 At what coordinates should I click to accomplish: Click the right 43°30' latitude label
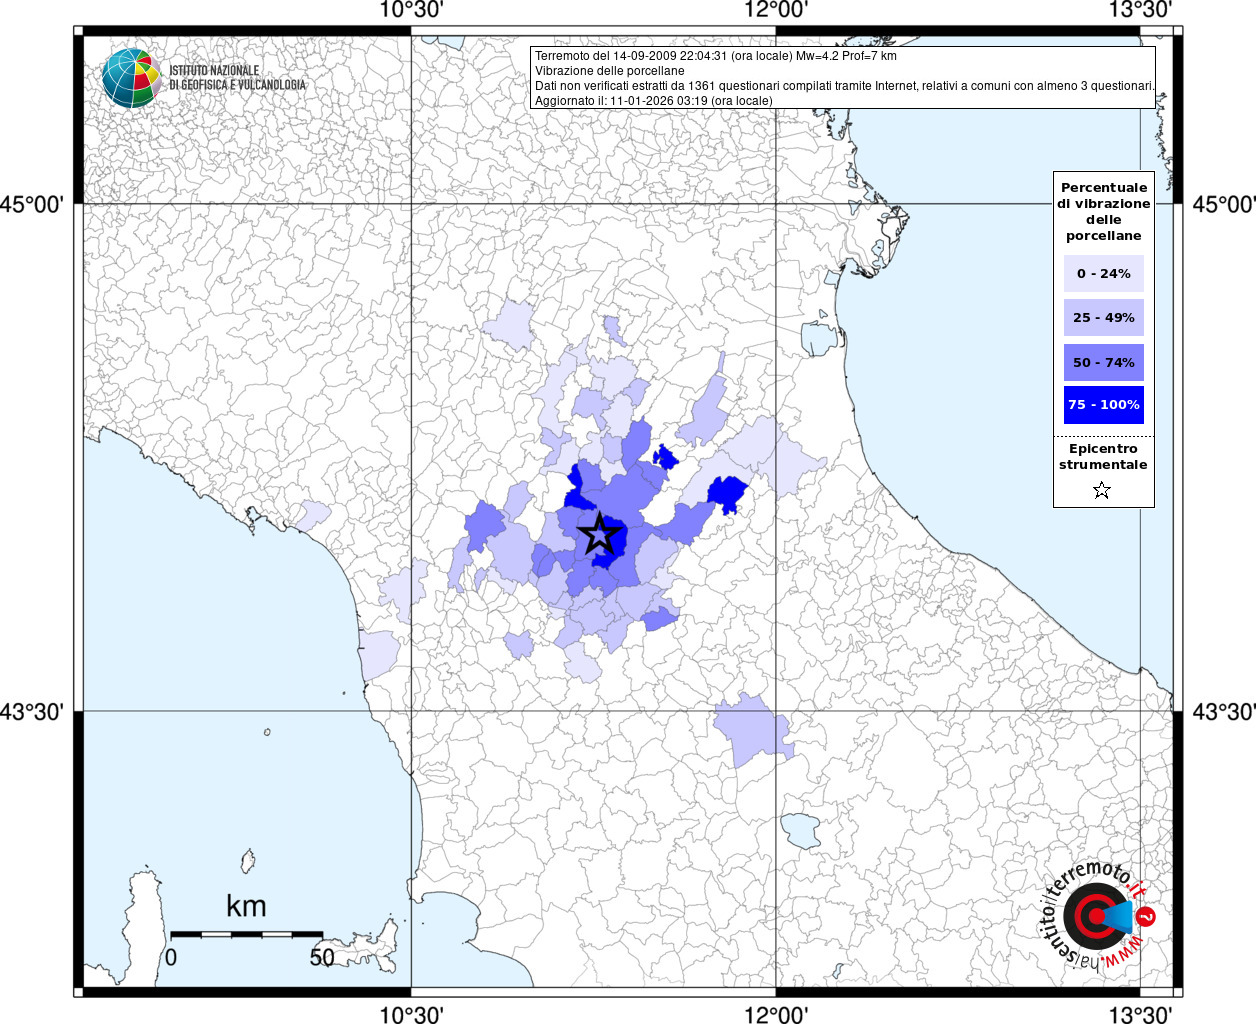click(1224, 712)
